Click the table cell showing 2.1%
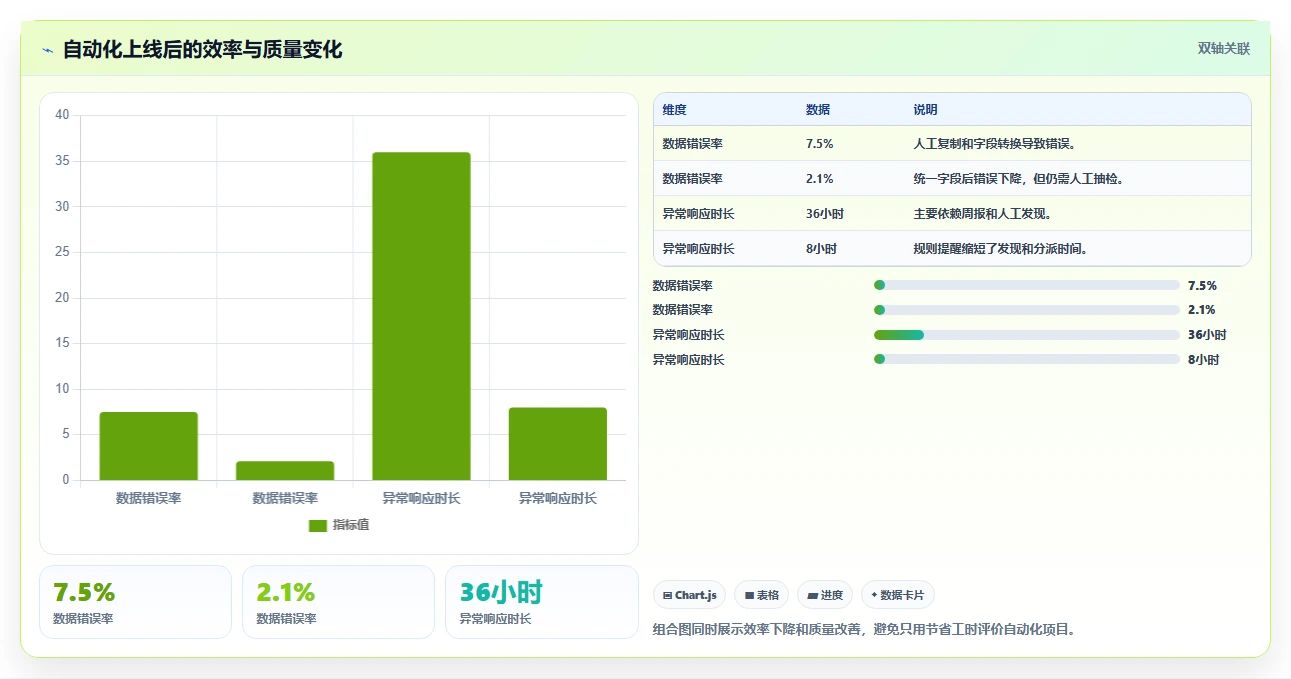This screenshot has height=679, width=1291. click(x=820, y=179)
